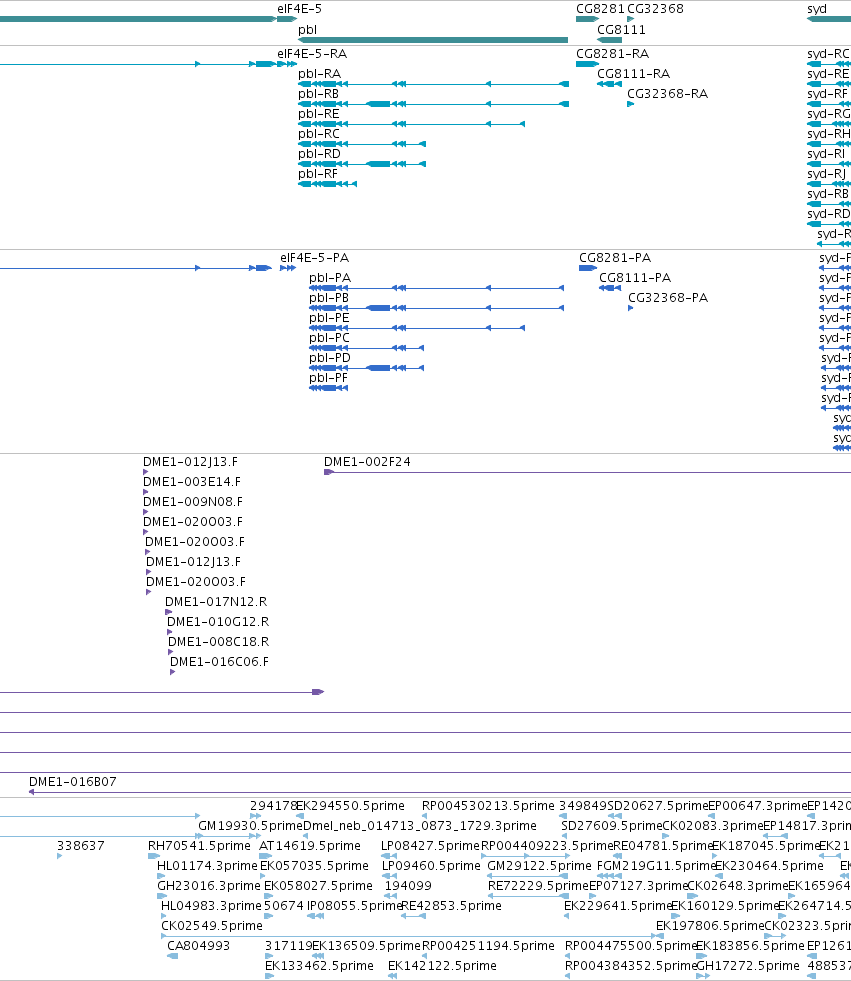This screenshot has height=981, width=851.
Task: Click the CK02549.5prime EST label
Action: pos(211,926)
